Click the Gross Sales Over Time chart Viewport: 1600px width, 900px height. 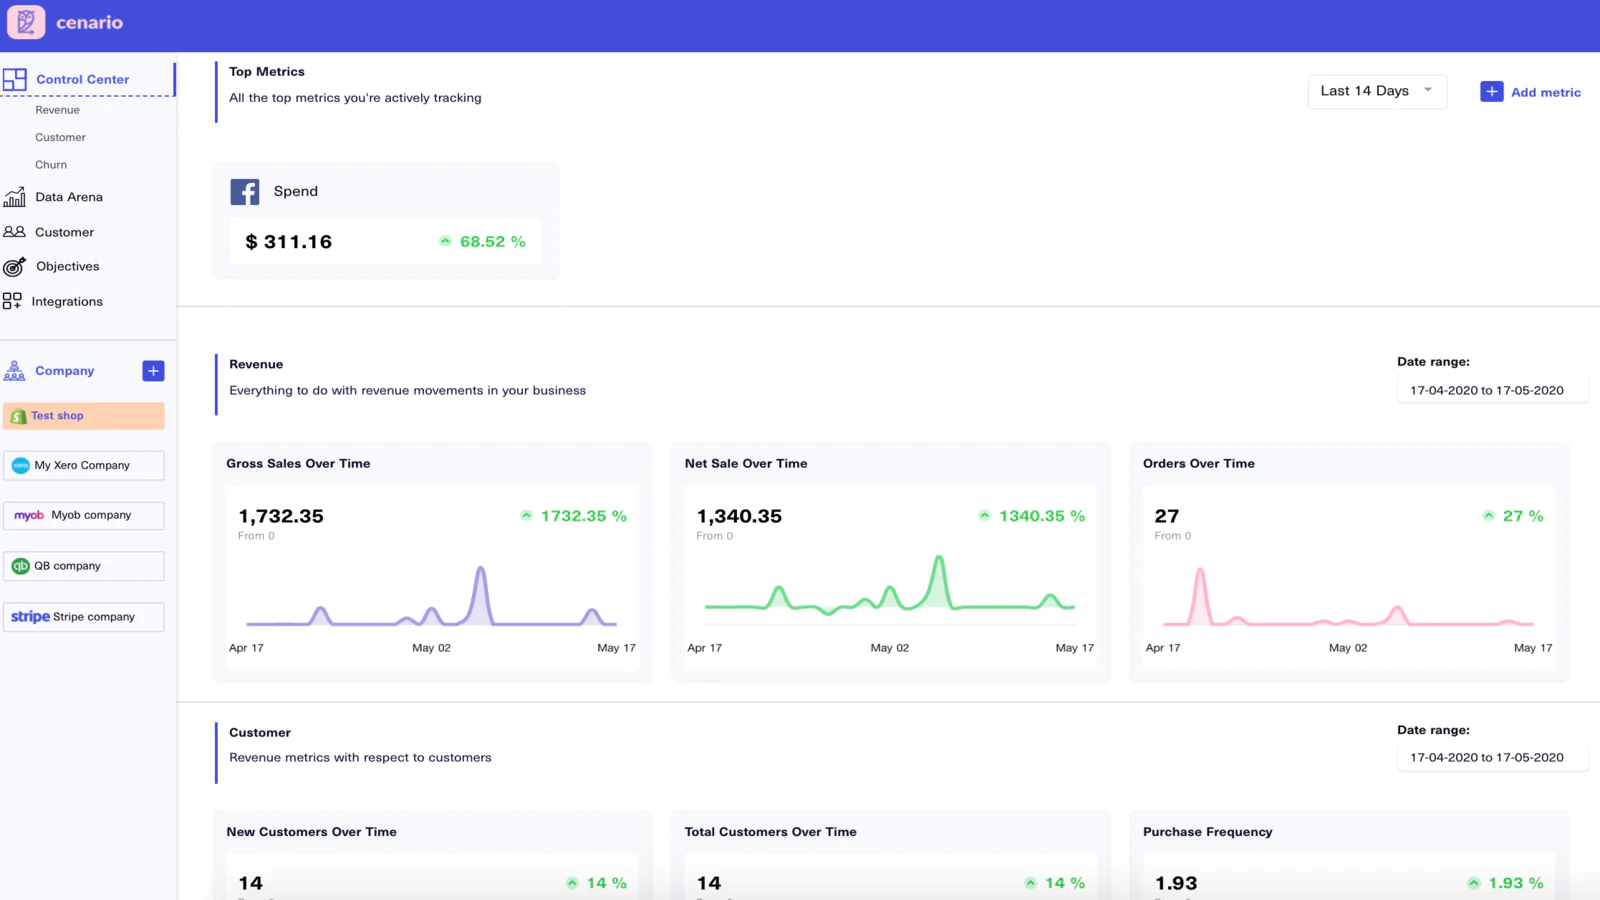432,597
